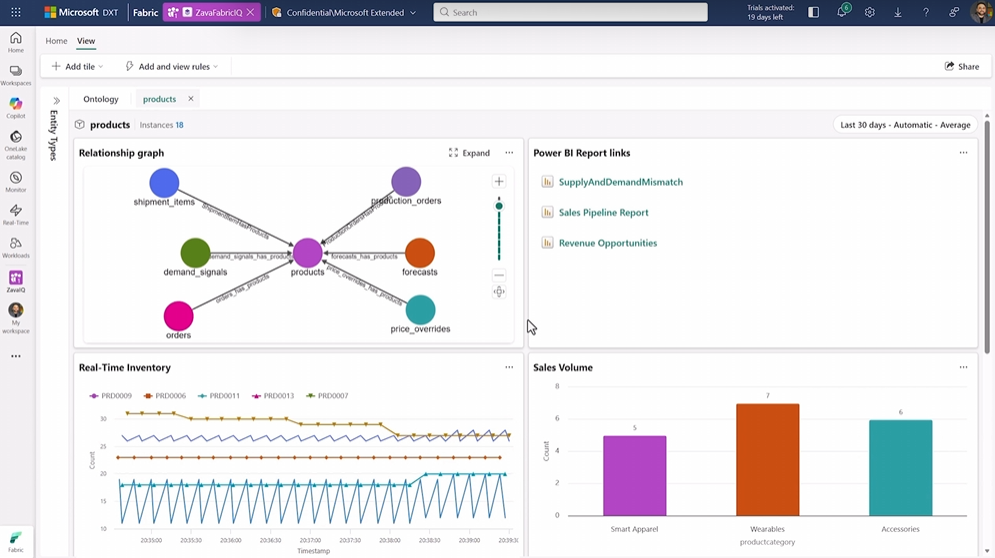
Task: Toggle PRD0007 series in legend
Action: 327,395
